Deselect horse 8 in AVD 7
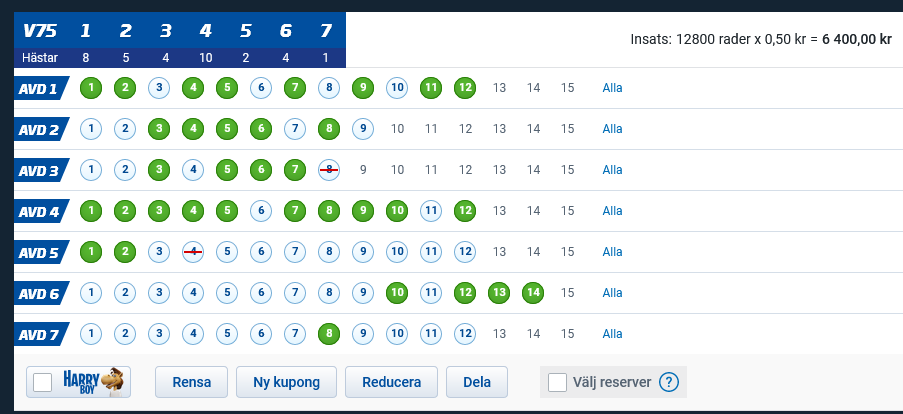This screenshot has height=414, width=903. tap(329, 333)
